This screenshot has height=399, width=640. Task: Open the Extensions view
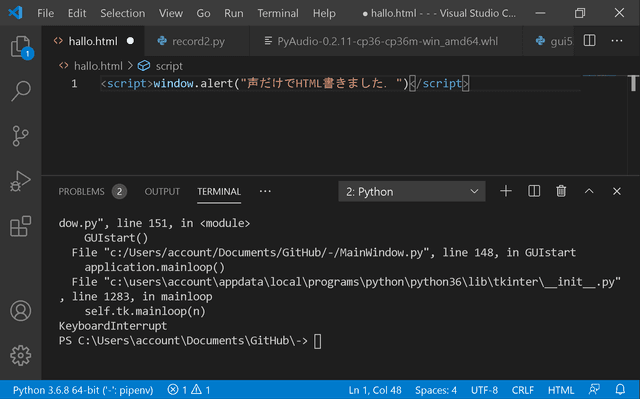20,226
